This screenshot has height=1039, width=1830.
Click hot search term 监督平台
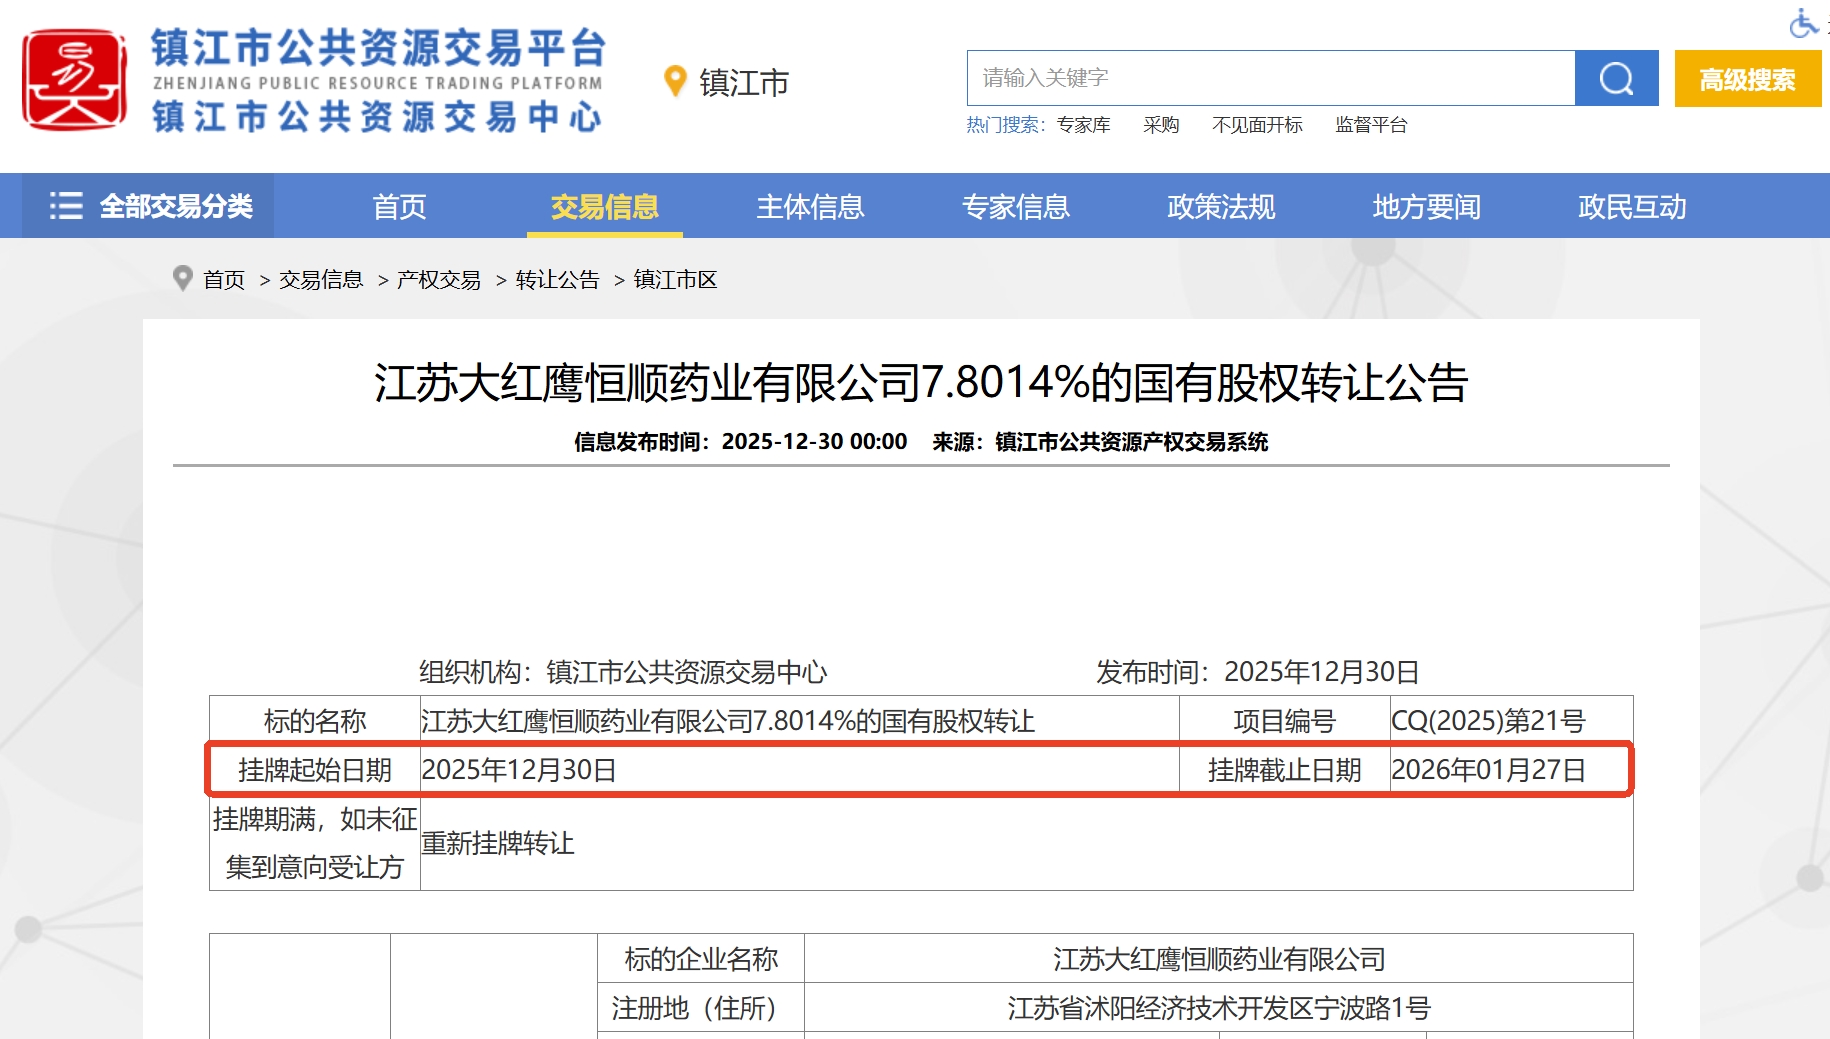1371,125
